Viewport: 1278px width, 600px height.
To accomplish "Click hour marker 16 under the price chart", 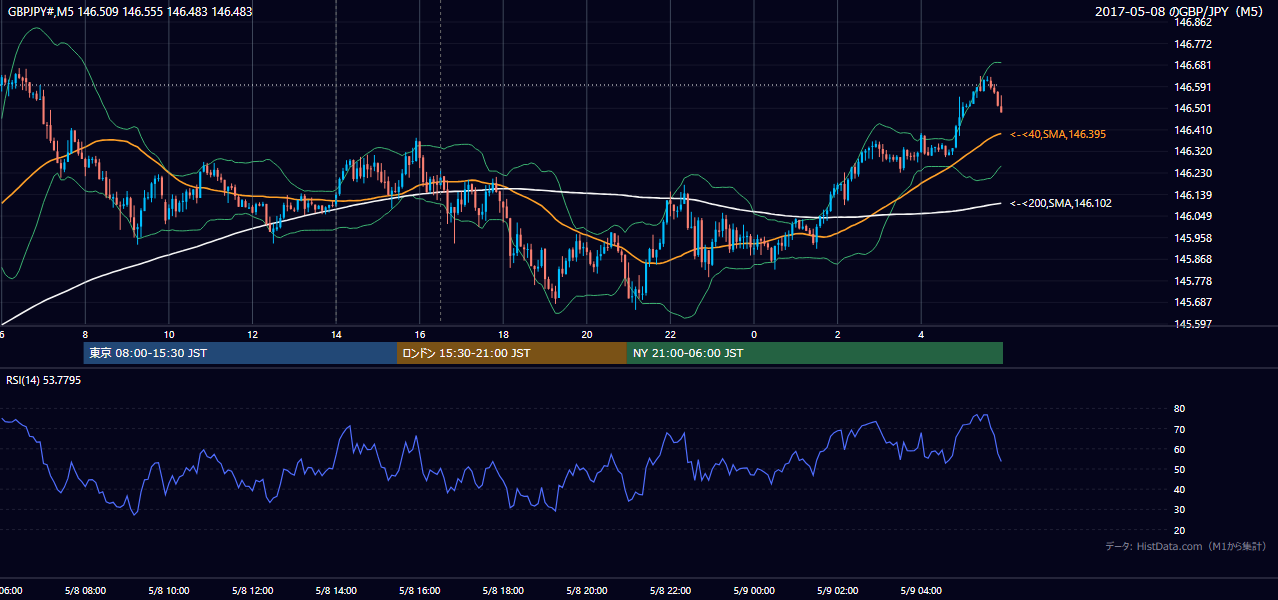I will pos(420,334).
